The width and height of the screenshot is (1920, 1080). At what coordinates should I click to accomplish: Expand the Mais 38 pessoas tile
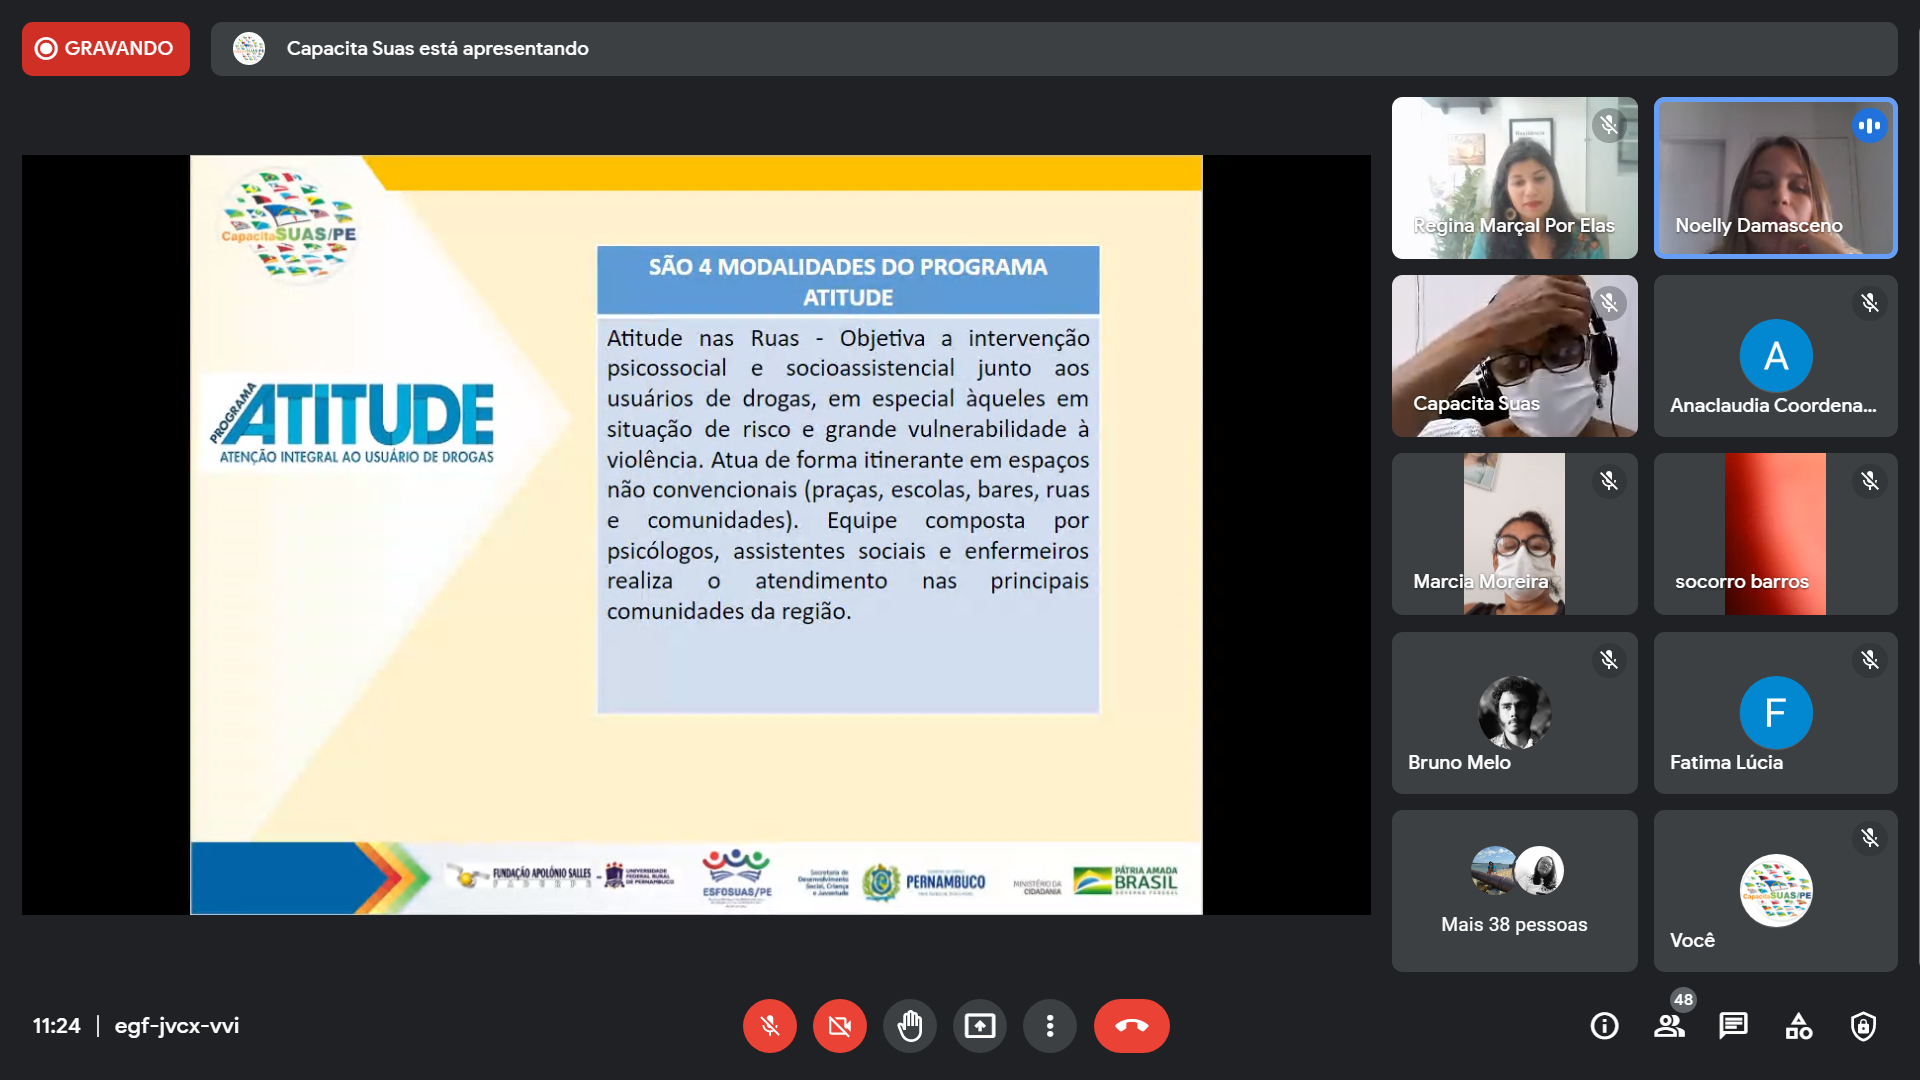pyautogui.click(x=1514, y=890)
